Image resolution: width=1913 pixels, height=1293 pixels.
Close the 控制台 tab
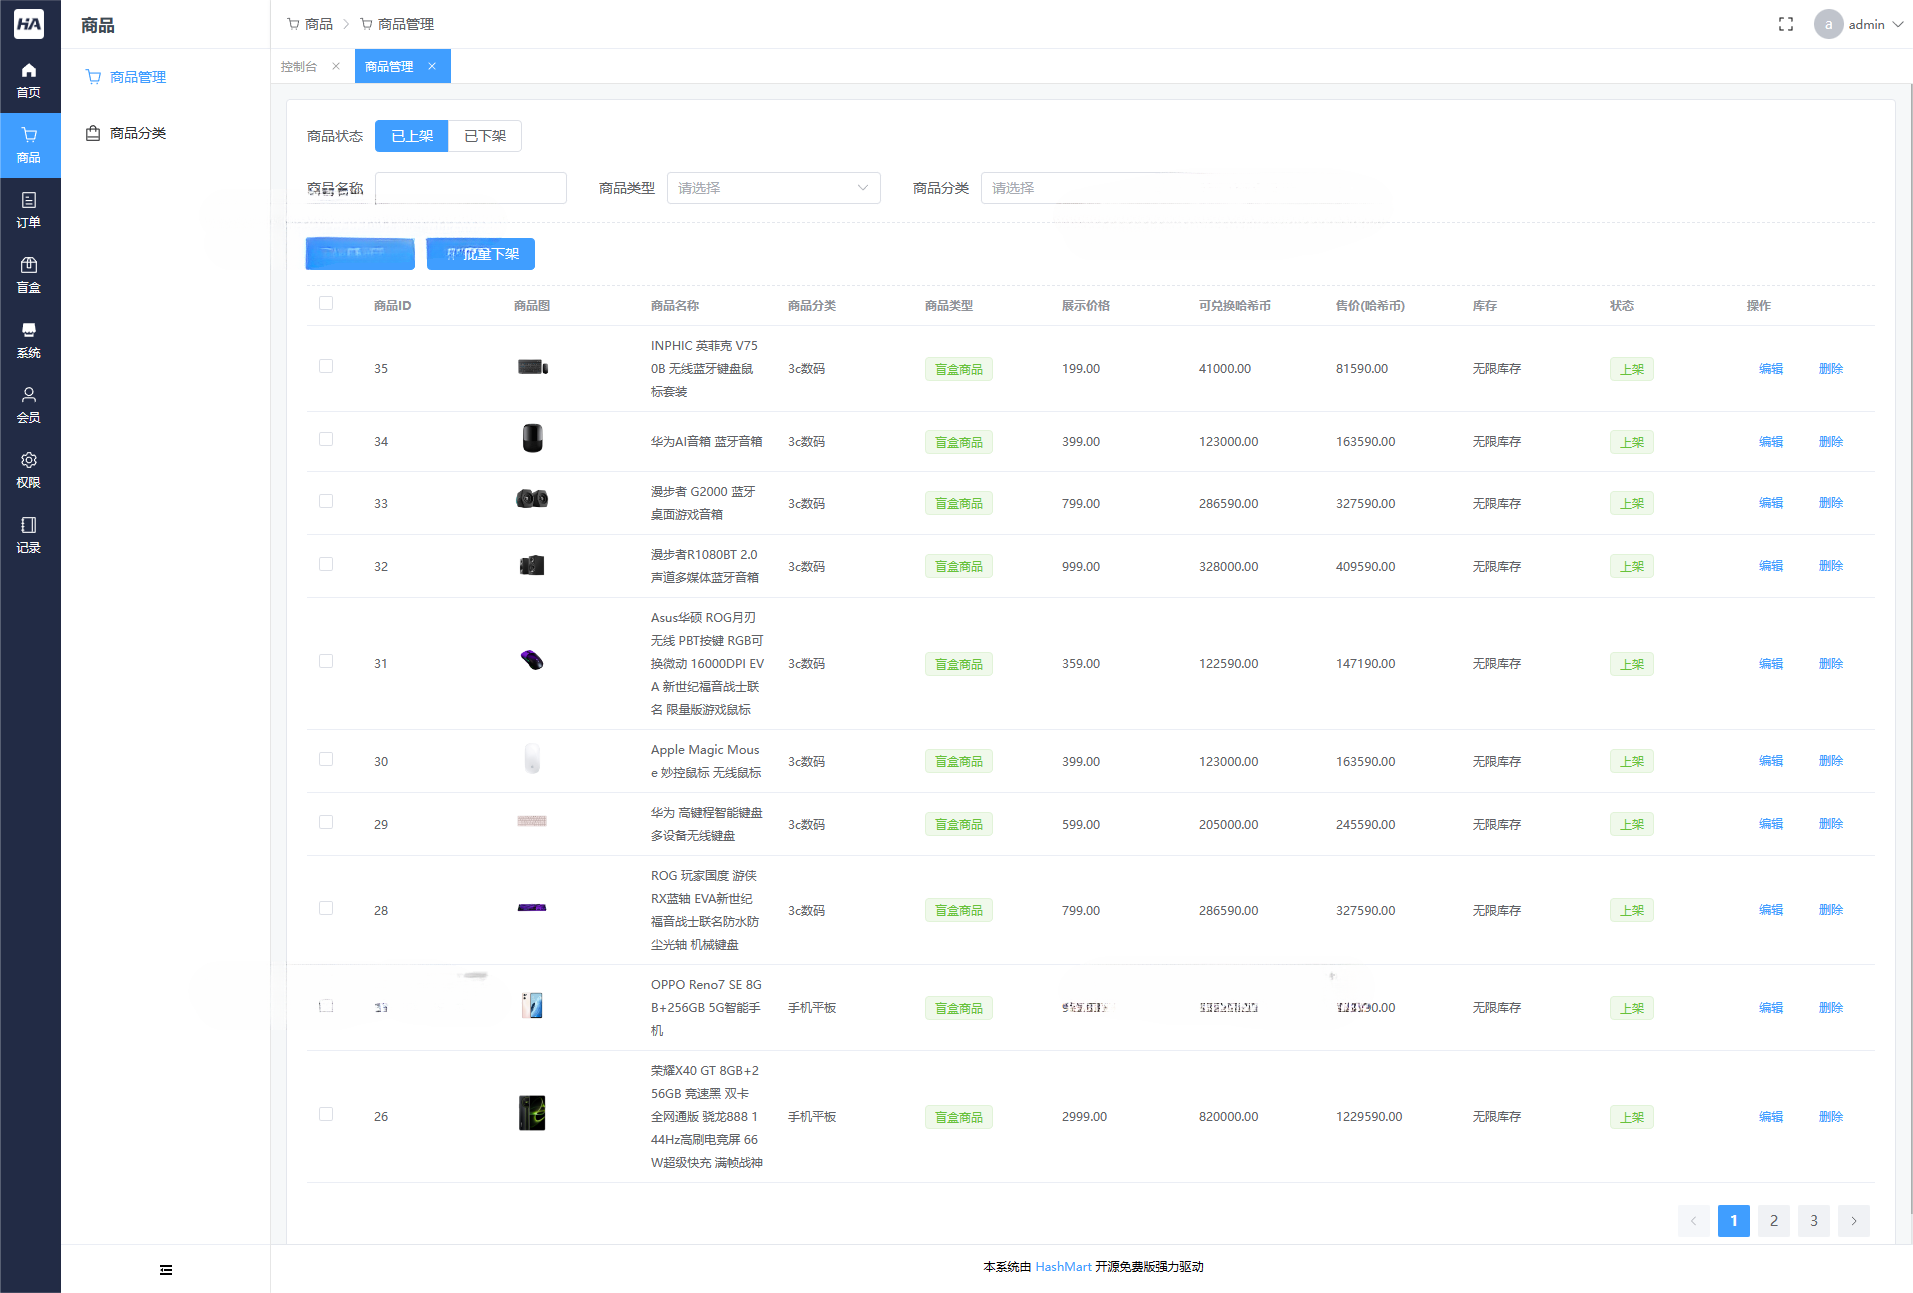tap(336, 66)
